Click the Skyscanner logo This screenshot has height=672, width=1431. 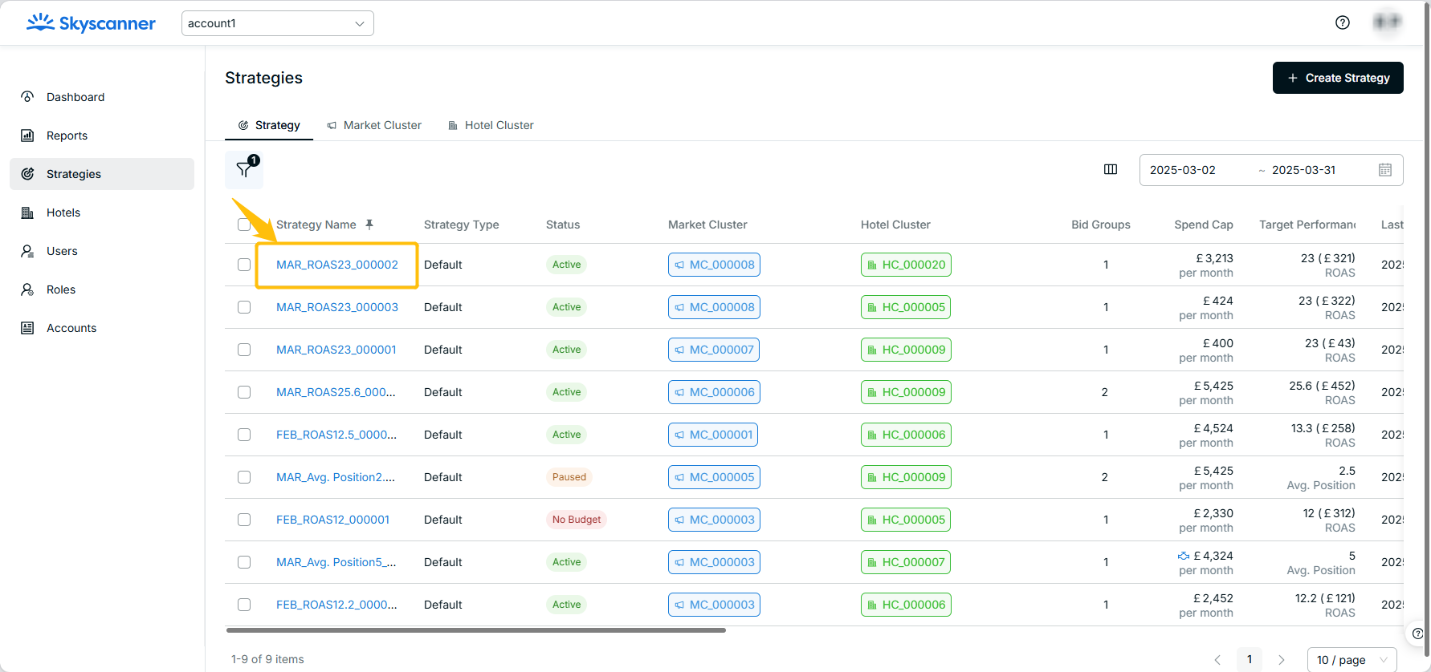[x=91, y=23]
